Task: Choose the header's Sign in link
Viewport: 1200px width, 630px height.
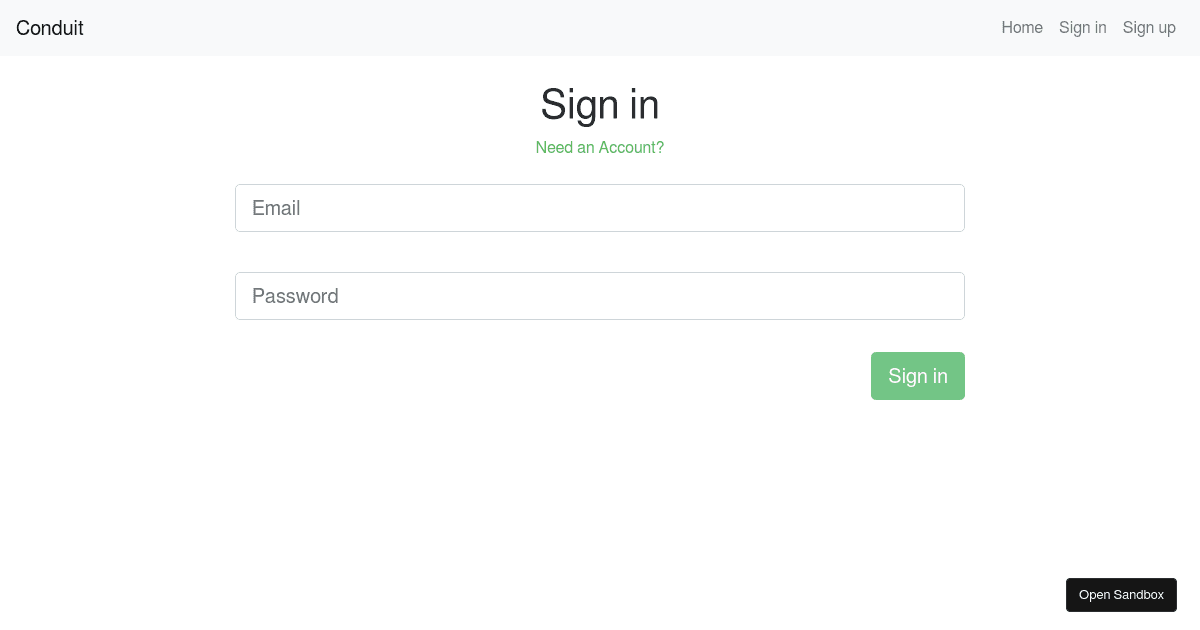Action: coord(1082,28)
